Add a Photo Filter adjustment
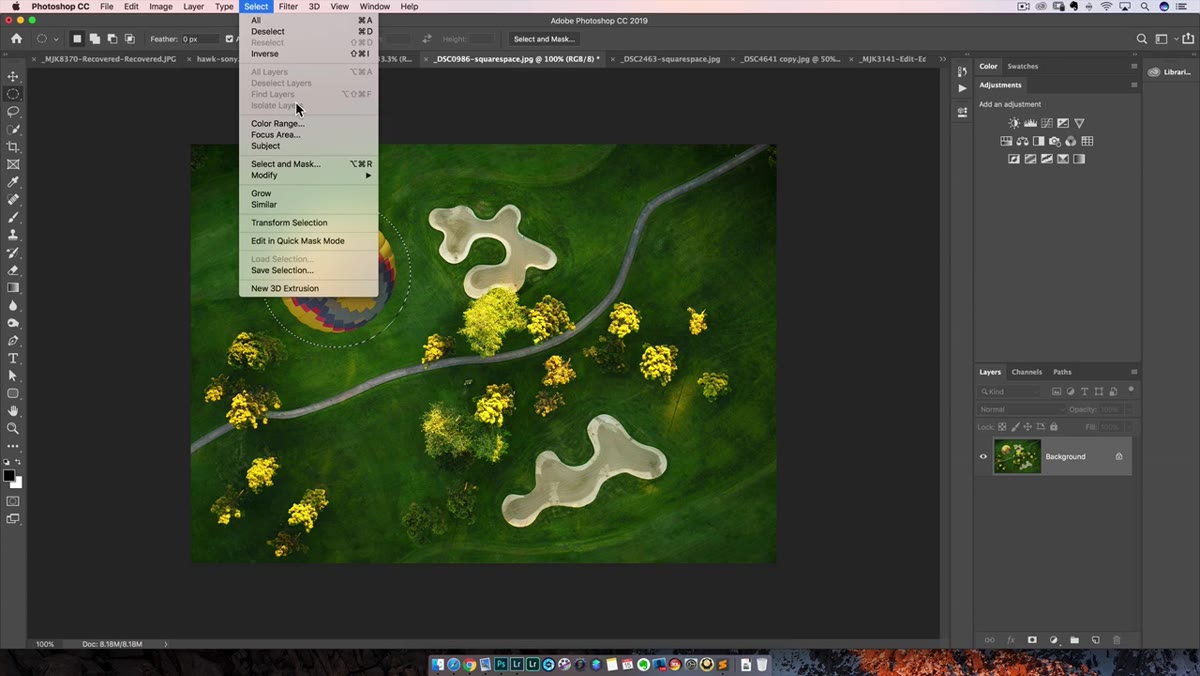The image size is (1200, 676). [1055, 141]
